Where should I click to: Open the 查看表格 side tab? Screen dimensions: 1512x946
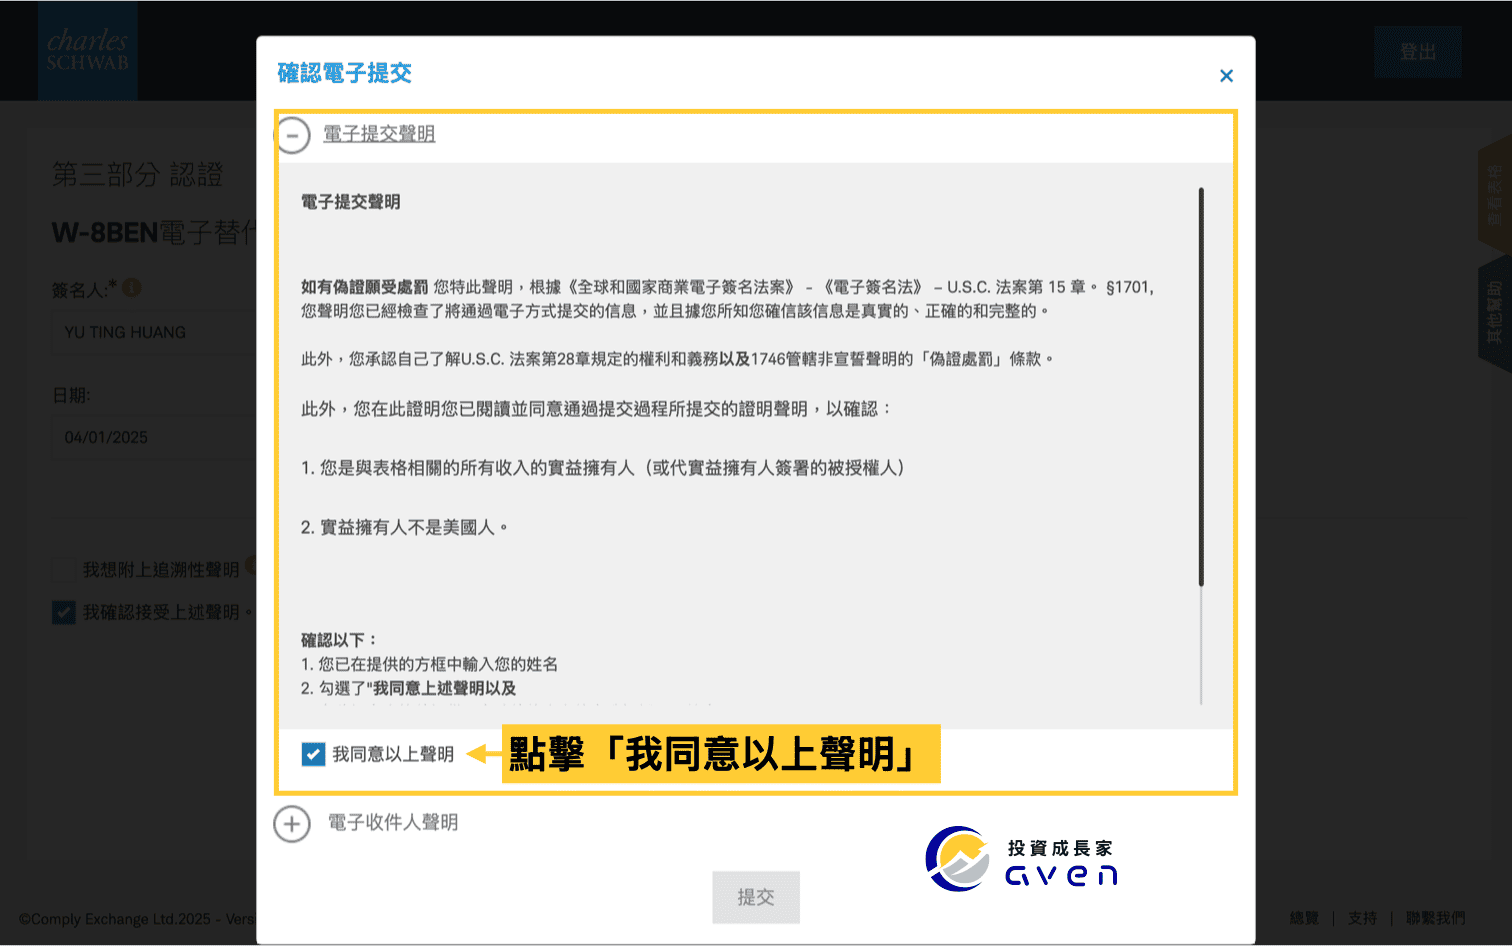pos(1494,196)
